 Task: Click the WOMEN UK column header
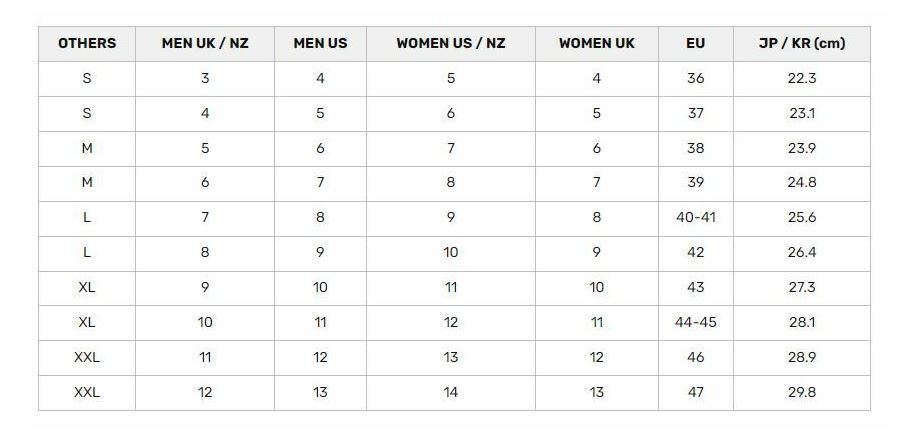[597, 44]
